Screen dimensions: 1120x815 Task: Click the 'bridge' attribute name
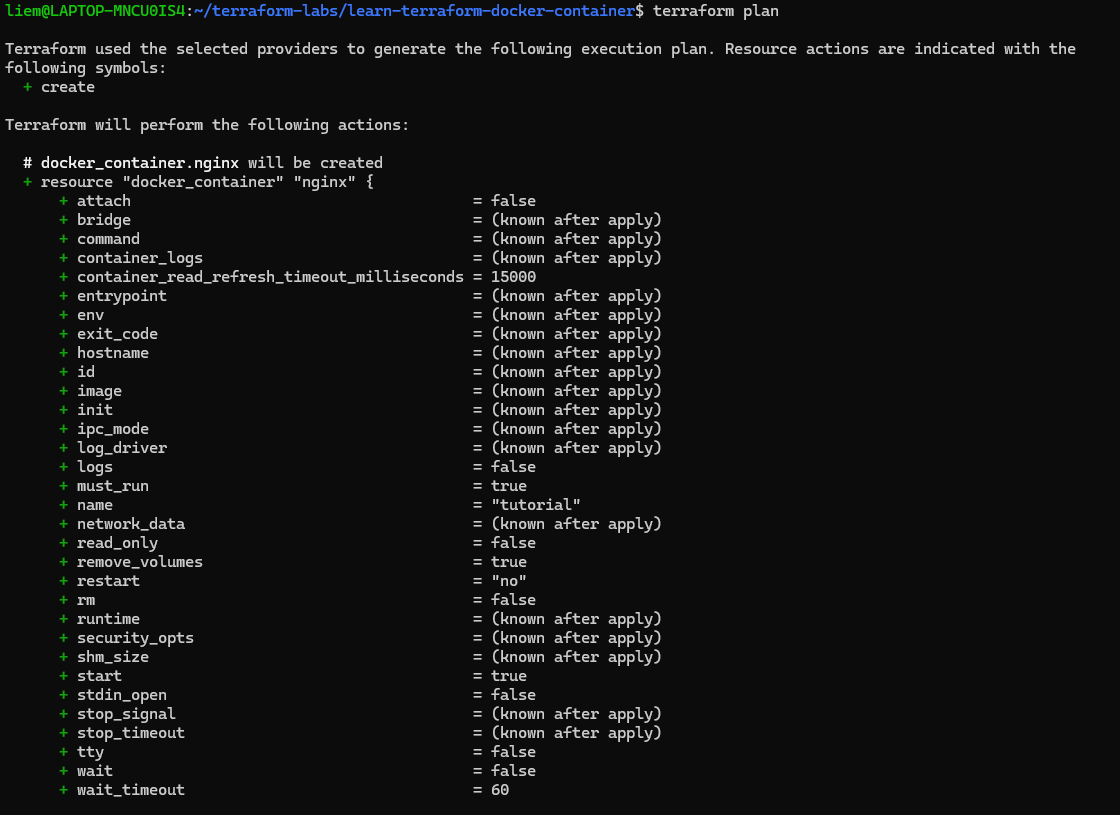click(104, 220)
